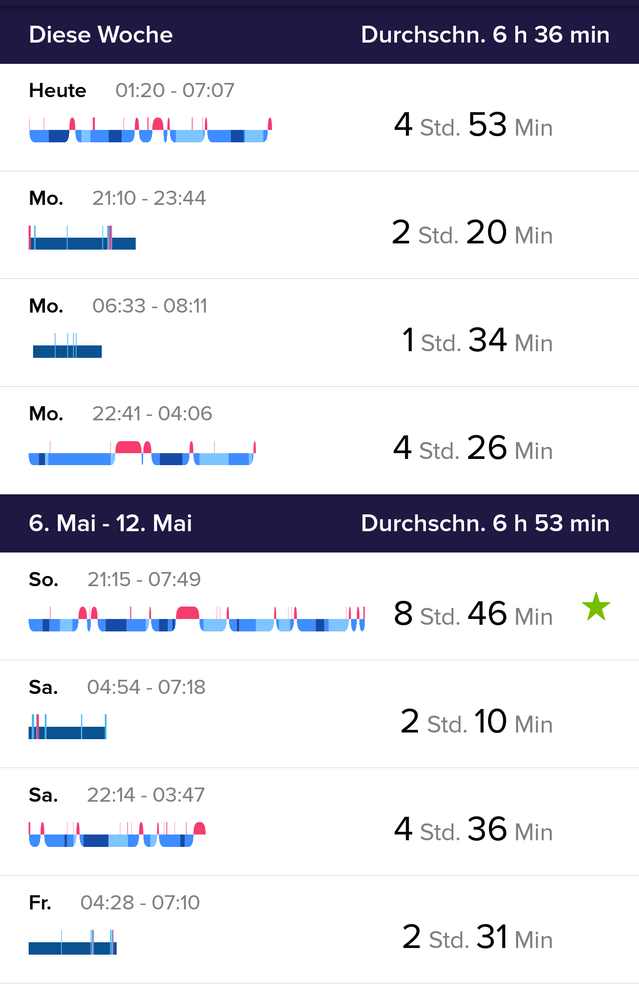Tap the green star sleep goal icon
Screen dimensions: 639x999
tap(596, 607)
